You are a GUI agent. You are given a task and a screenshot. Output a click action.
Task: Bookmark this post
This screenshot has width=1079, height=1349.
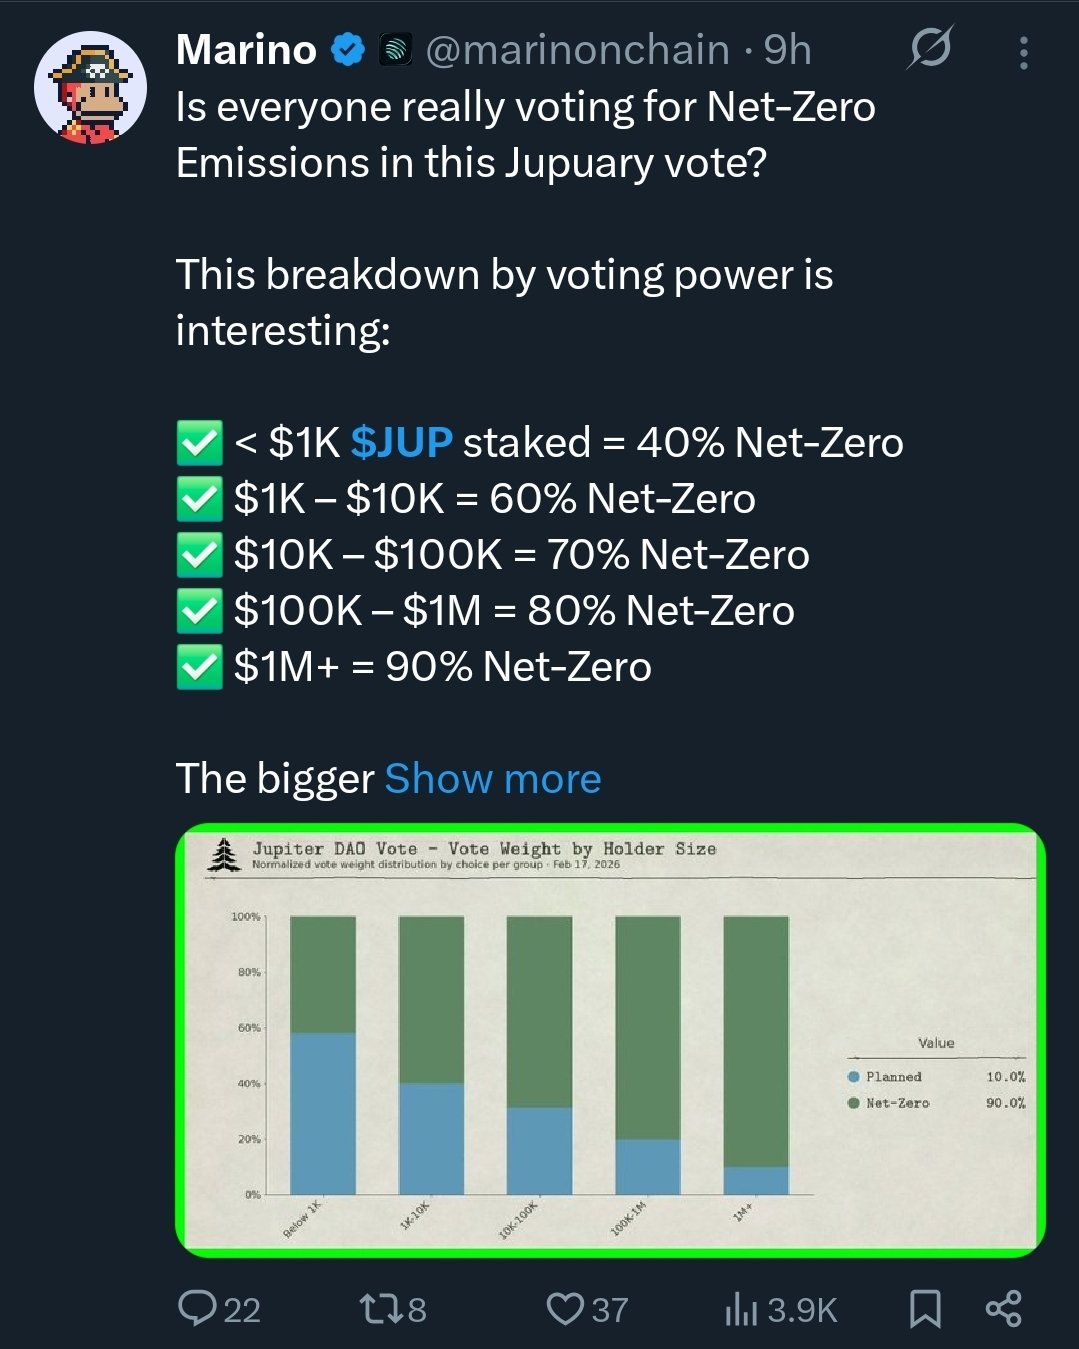pyautogui.click(x=925, y=1308)
